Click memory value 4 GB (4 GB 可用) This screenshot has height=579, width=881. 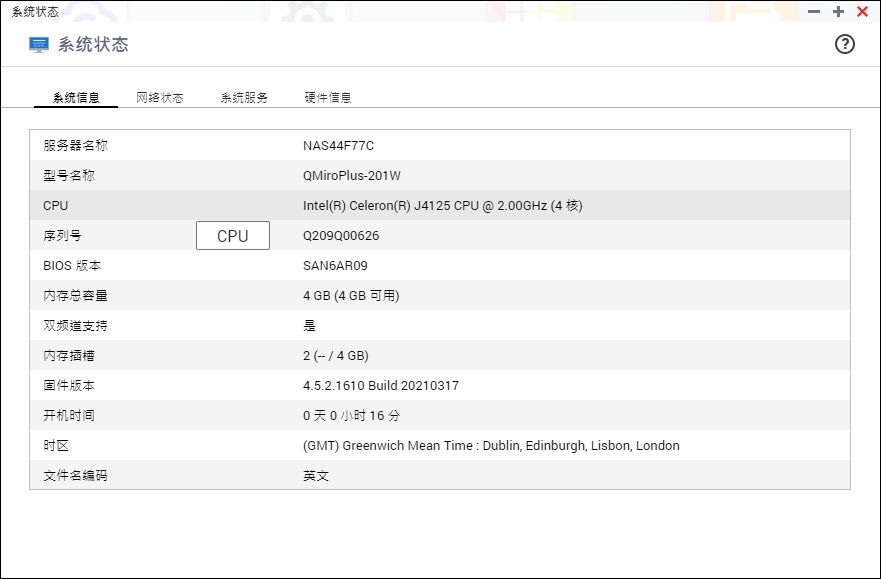[x=351, y=296]
